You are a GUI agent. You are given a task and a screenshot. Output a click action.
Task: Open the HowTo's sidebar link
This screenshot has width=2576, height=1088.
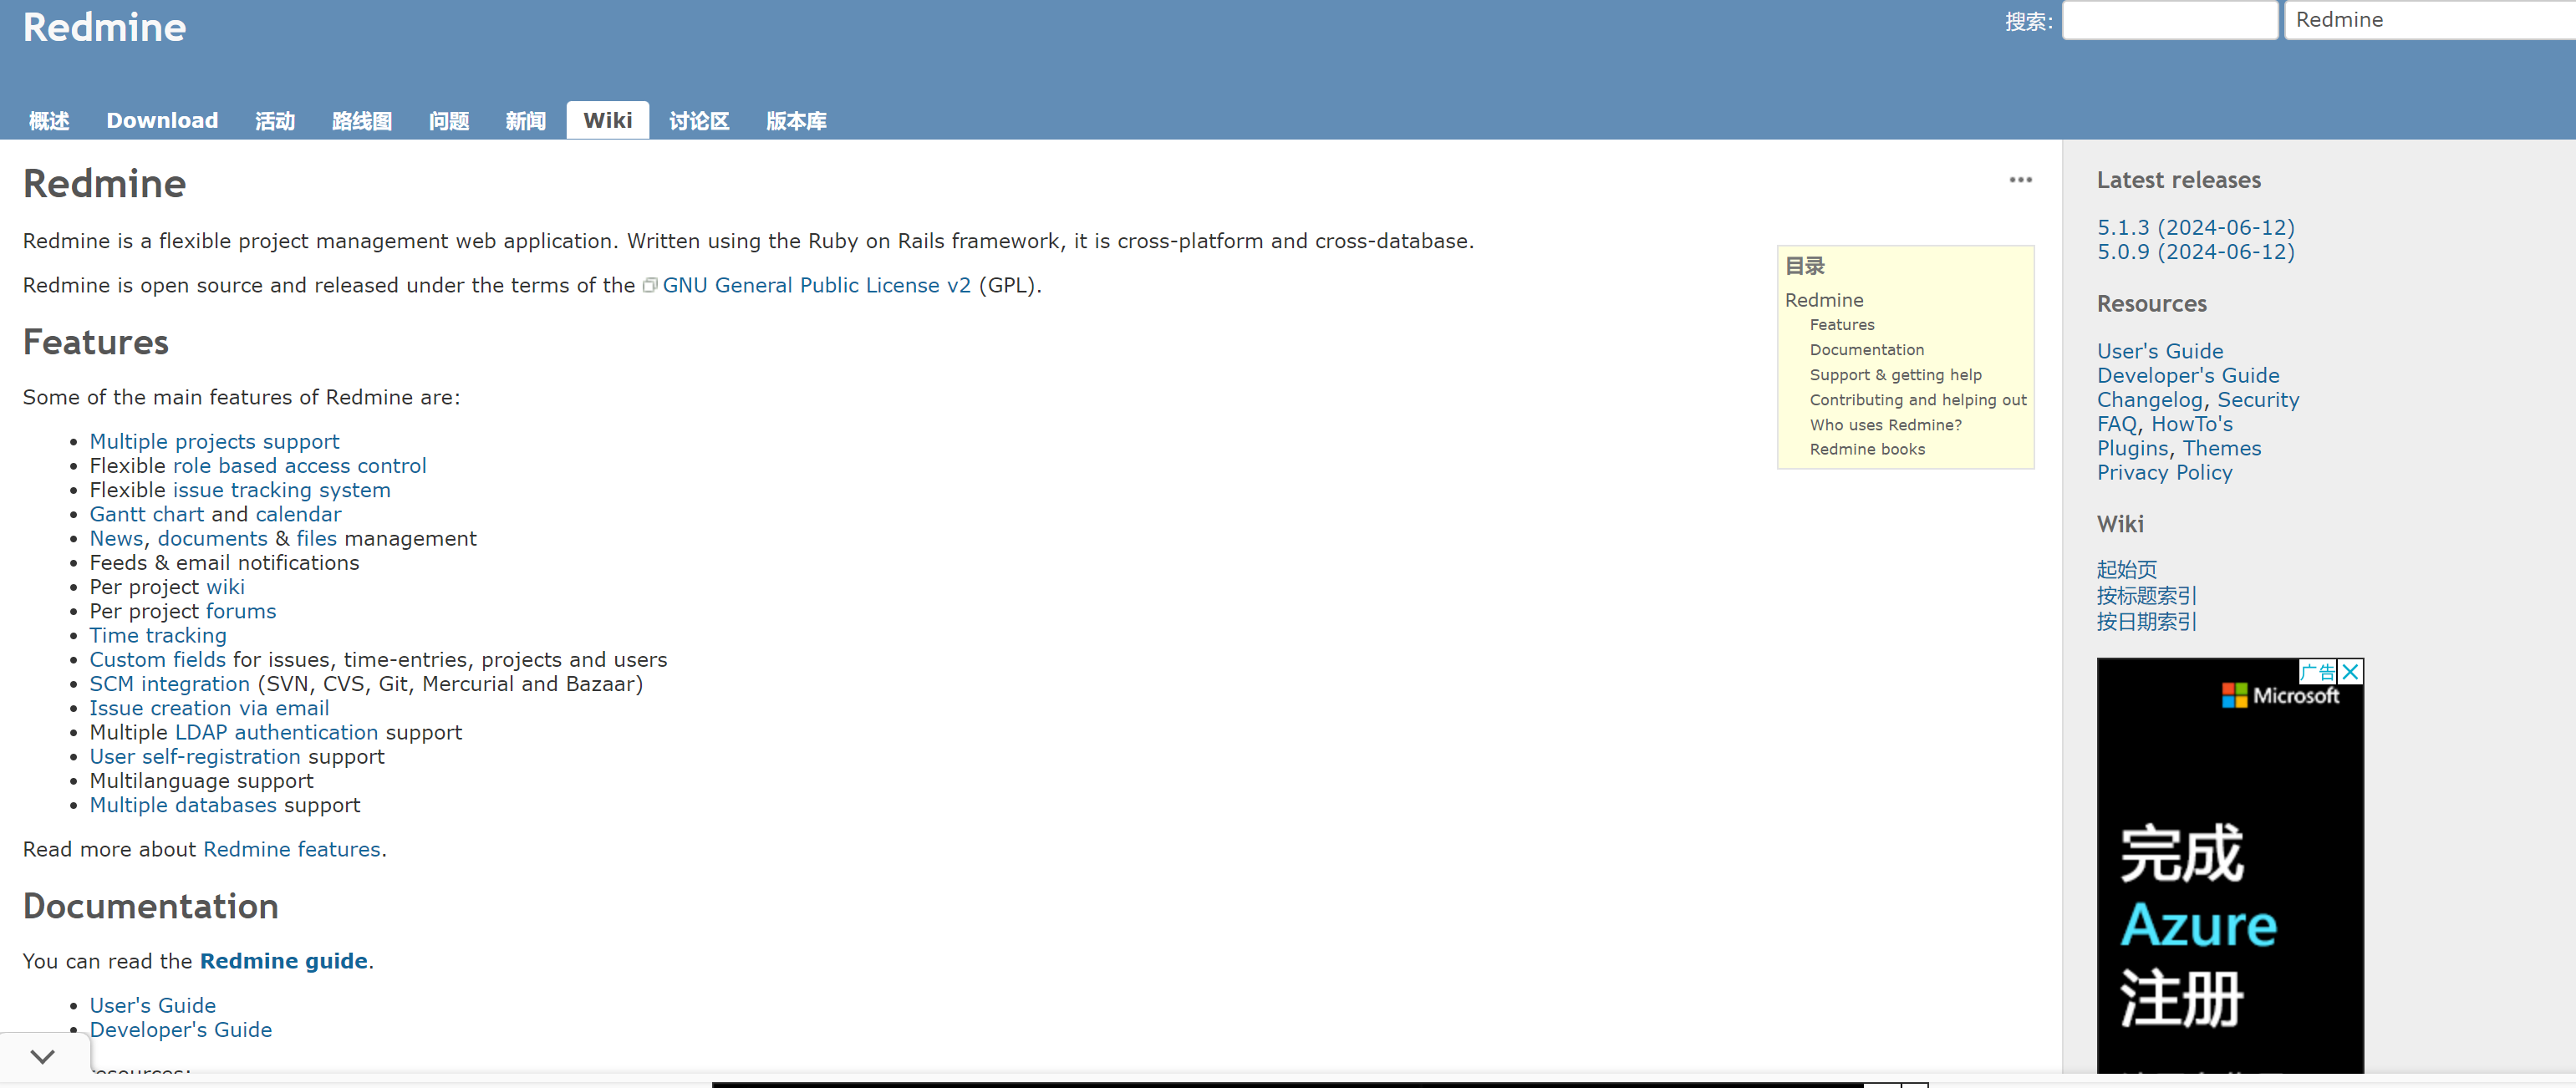(x=2192, y=424)
